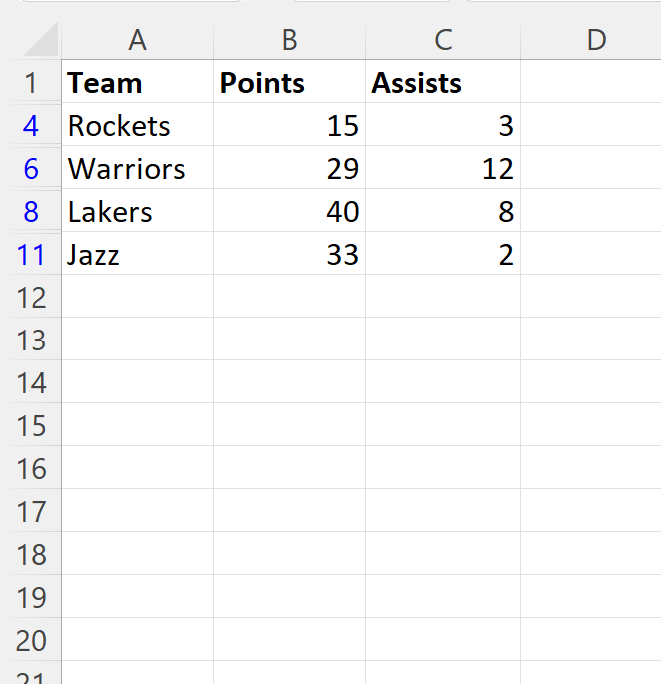Image resolution: width=661 pixels, height=684 pixels.
Task: Select column C header
Action: (x=442, y=40)
